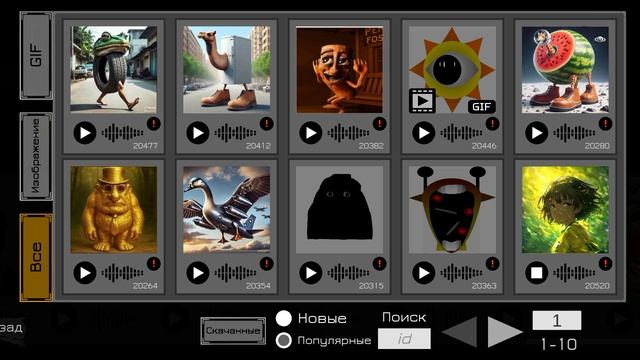The width and height of the screenshot is (640, 360).
Task: Report card 20446 with red exclamation icon
Action: click(x=493, y=123)
